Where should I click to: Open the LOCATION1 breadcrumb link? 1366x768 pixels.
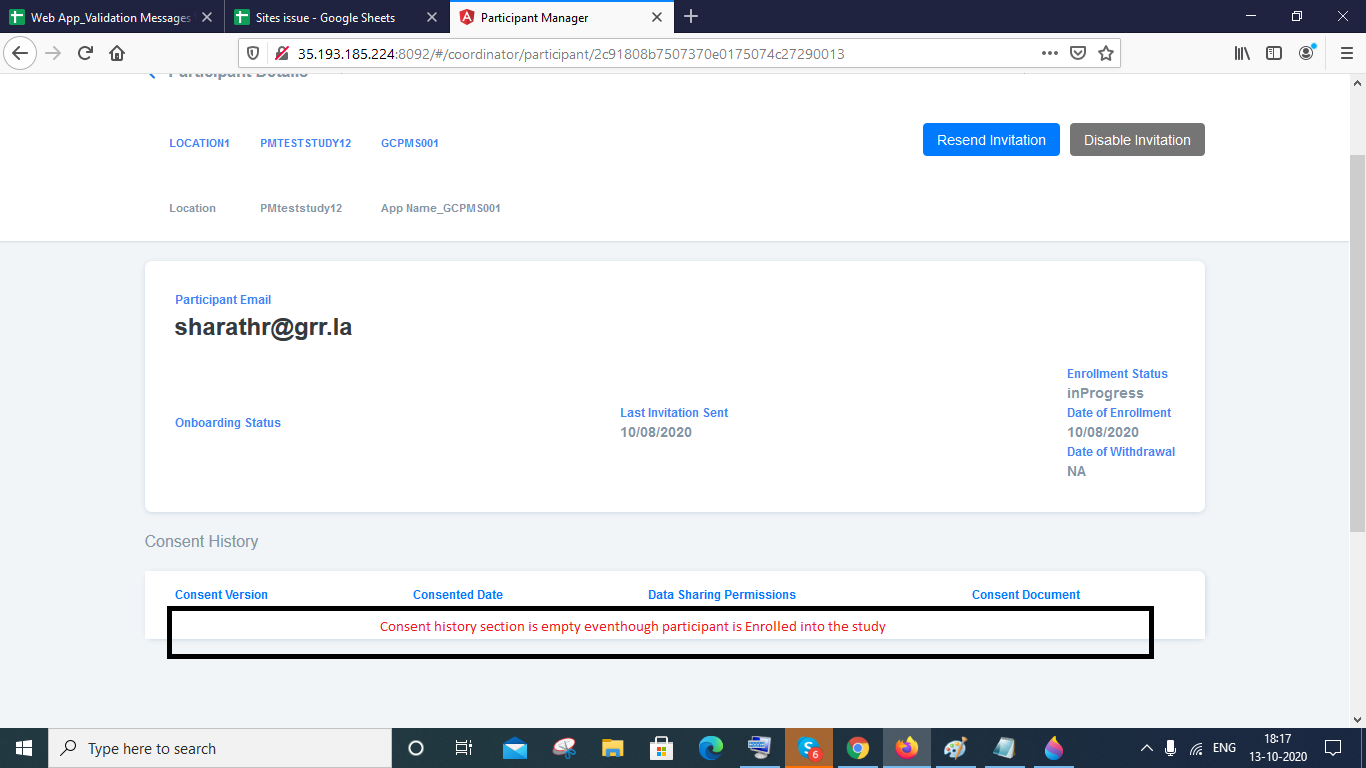click(x=199, y=142)
